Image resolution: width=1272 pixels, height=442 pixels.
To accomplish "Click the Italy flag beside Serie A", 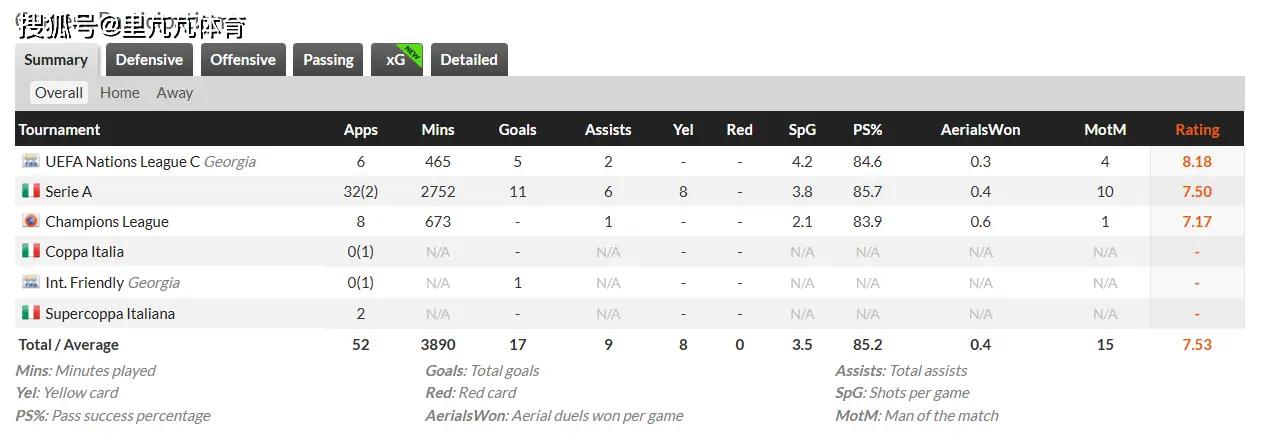I will (x=31, y=191).
